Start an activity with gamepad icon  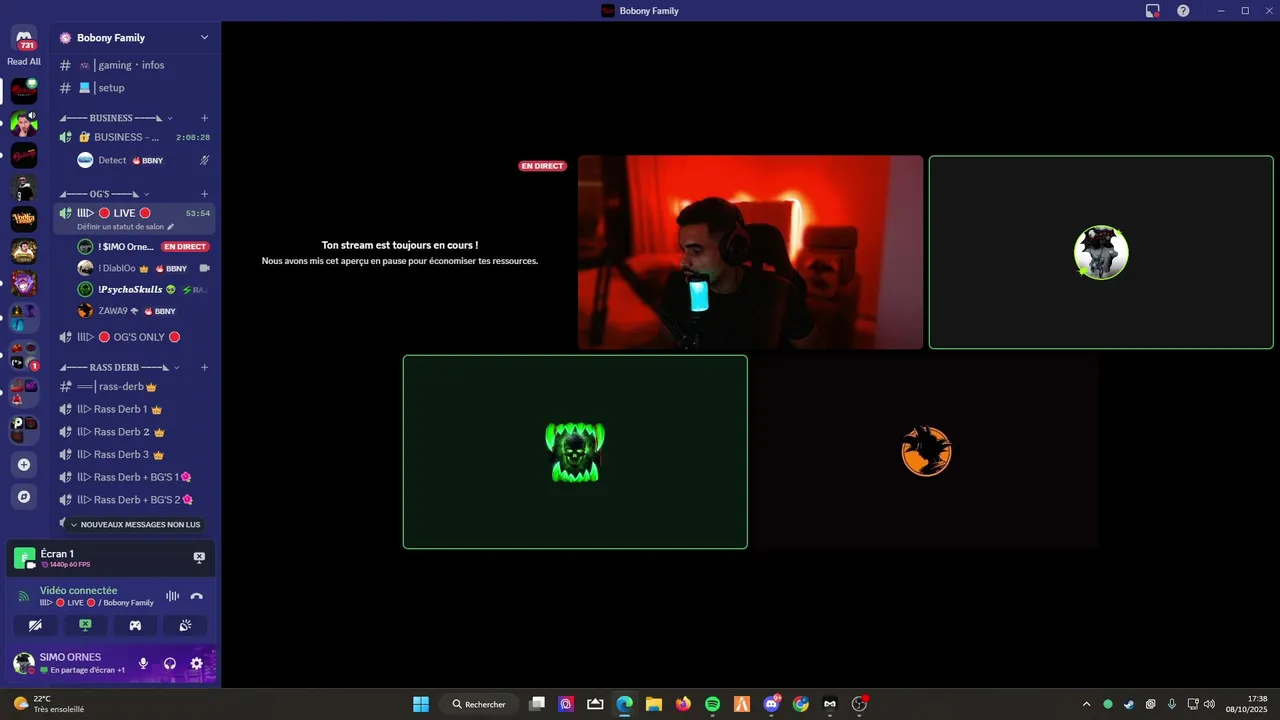(x=135, y=625)
